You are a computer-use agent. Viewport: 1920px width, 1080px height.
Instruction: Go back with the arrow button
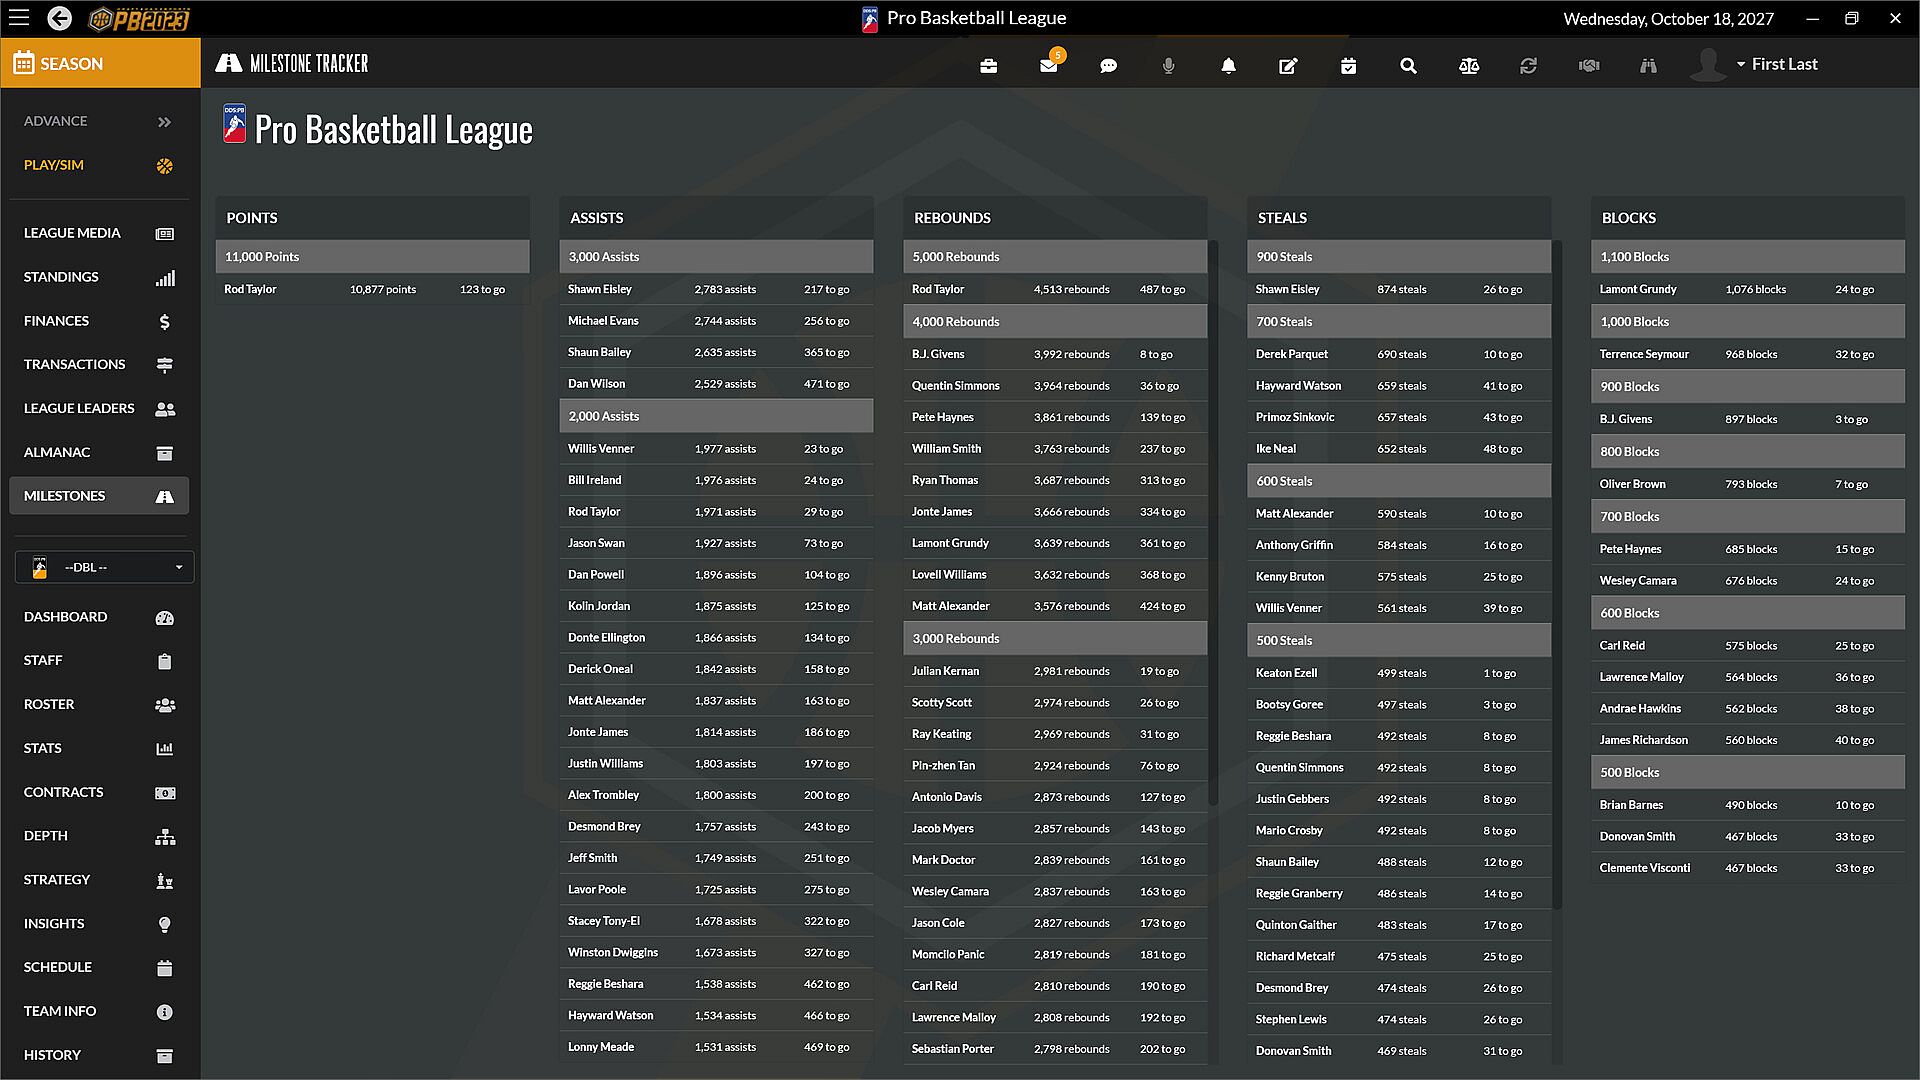59,18
